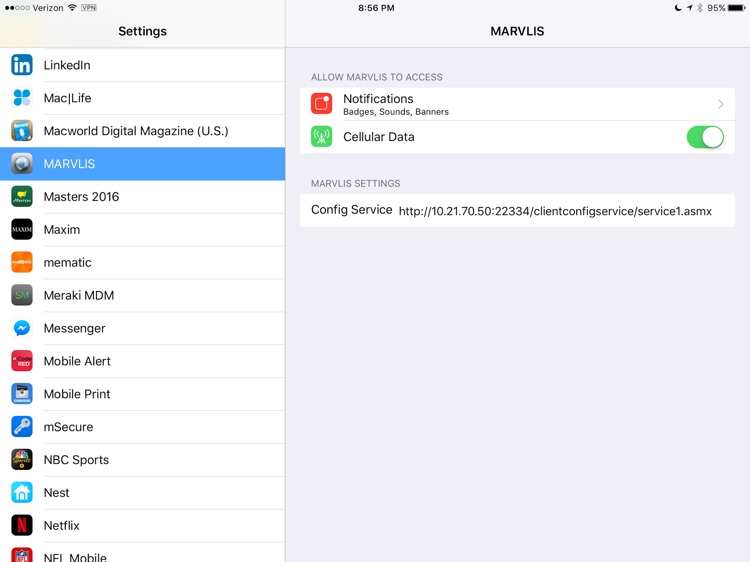Select the highlighted MARVLIS row
This screenshot has height=562, width=750.
coord(143,164)
